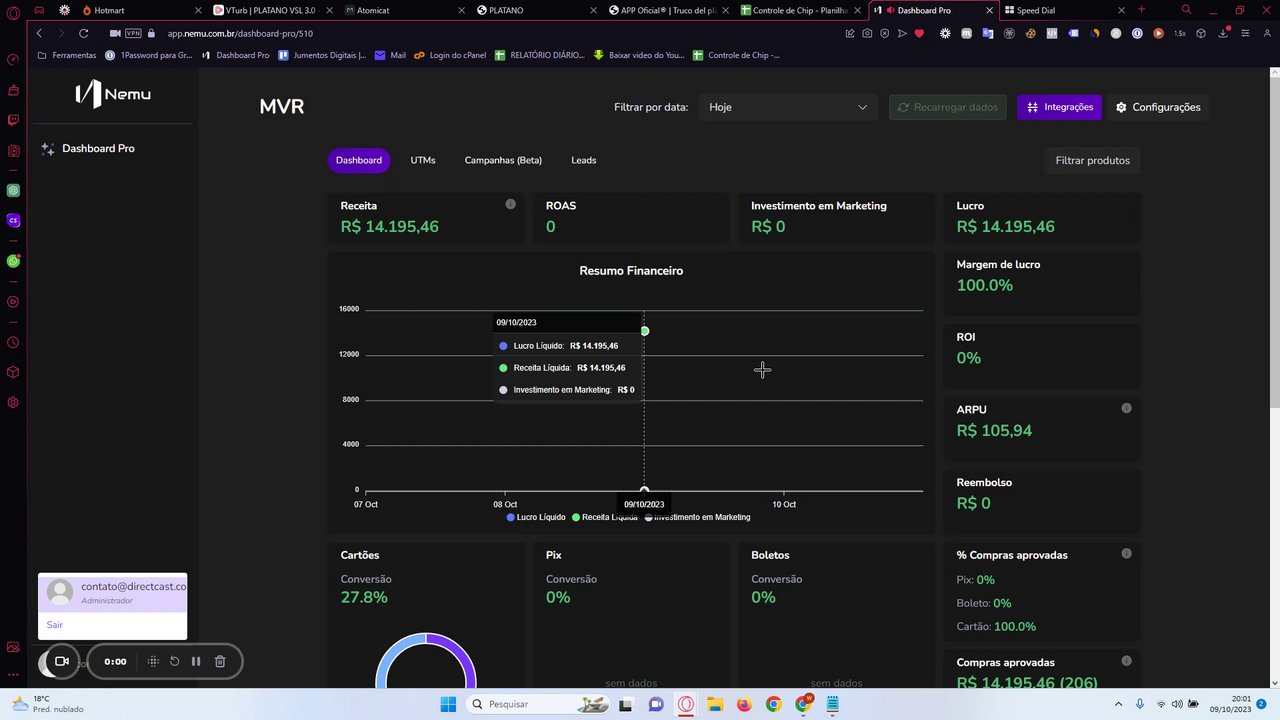Delete the recording with the trash icon
Image resolution: width=1280 pixels, height=720 pixels.
click(x=220, y=661)
